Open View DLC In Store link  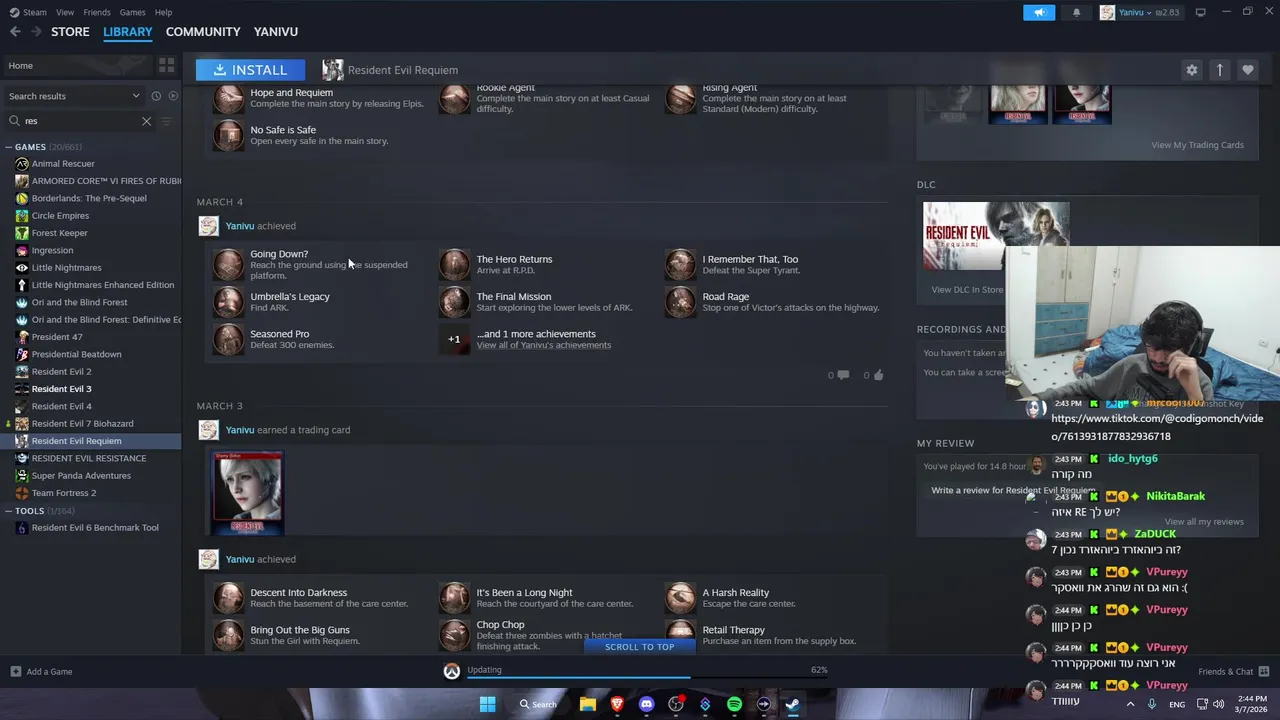(x=966, y=290)
